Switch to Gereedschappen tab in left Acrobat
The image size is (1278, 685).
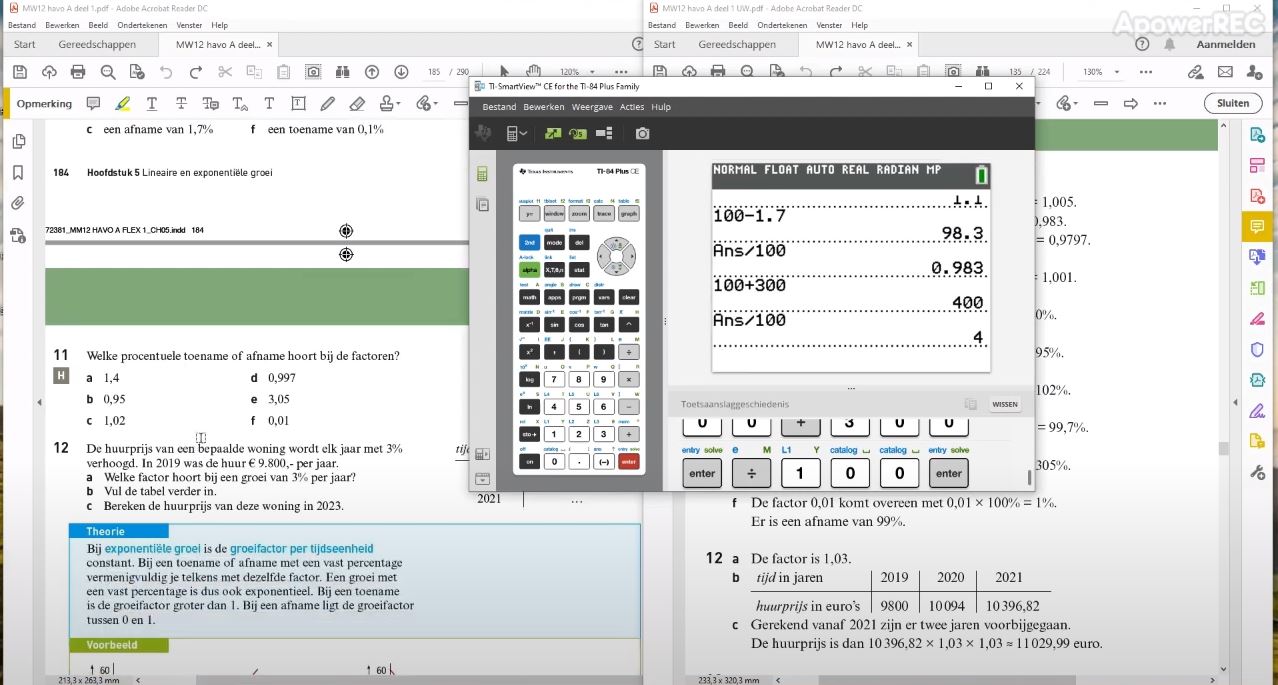tap(97, 45)
